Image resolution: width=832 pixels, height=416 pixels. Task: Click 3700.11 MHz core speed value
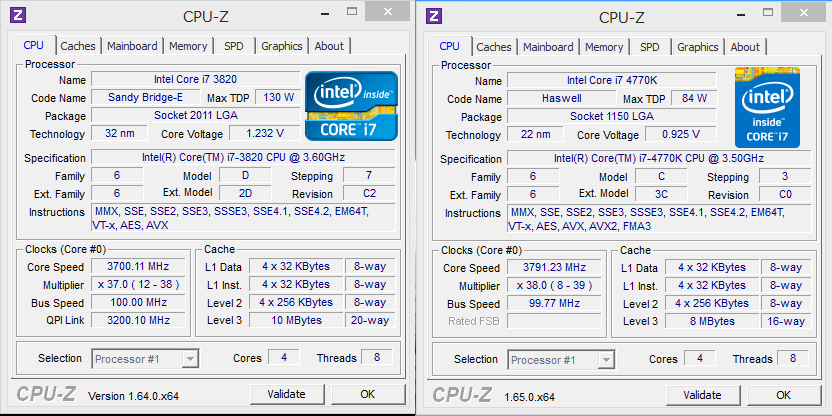coord(138,266)
